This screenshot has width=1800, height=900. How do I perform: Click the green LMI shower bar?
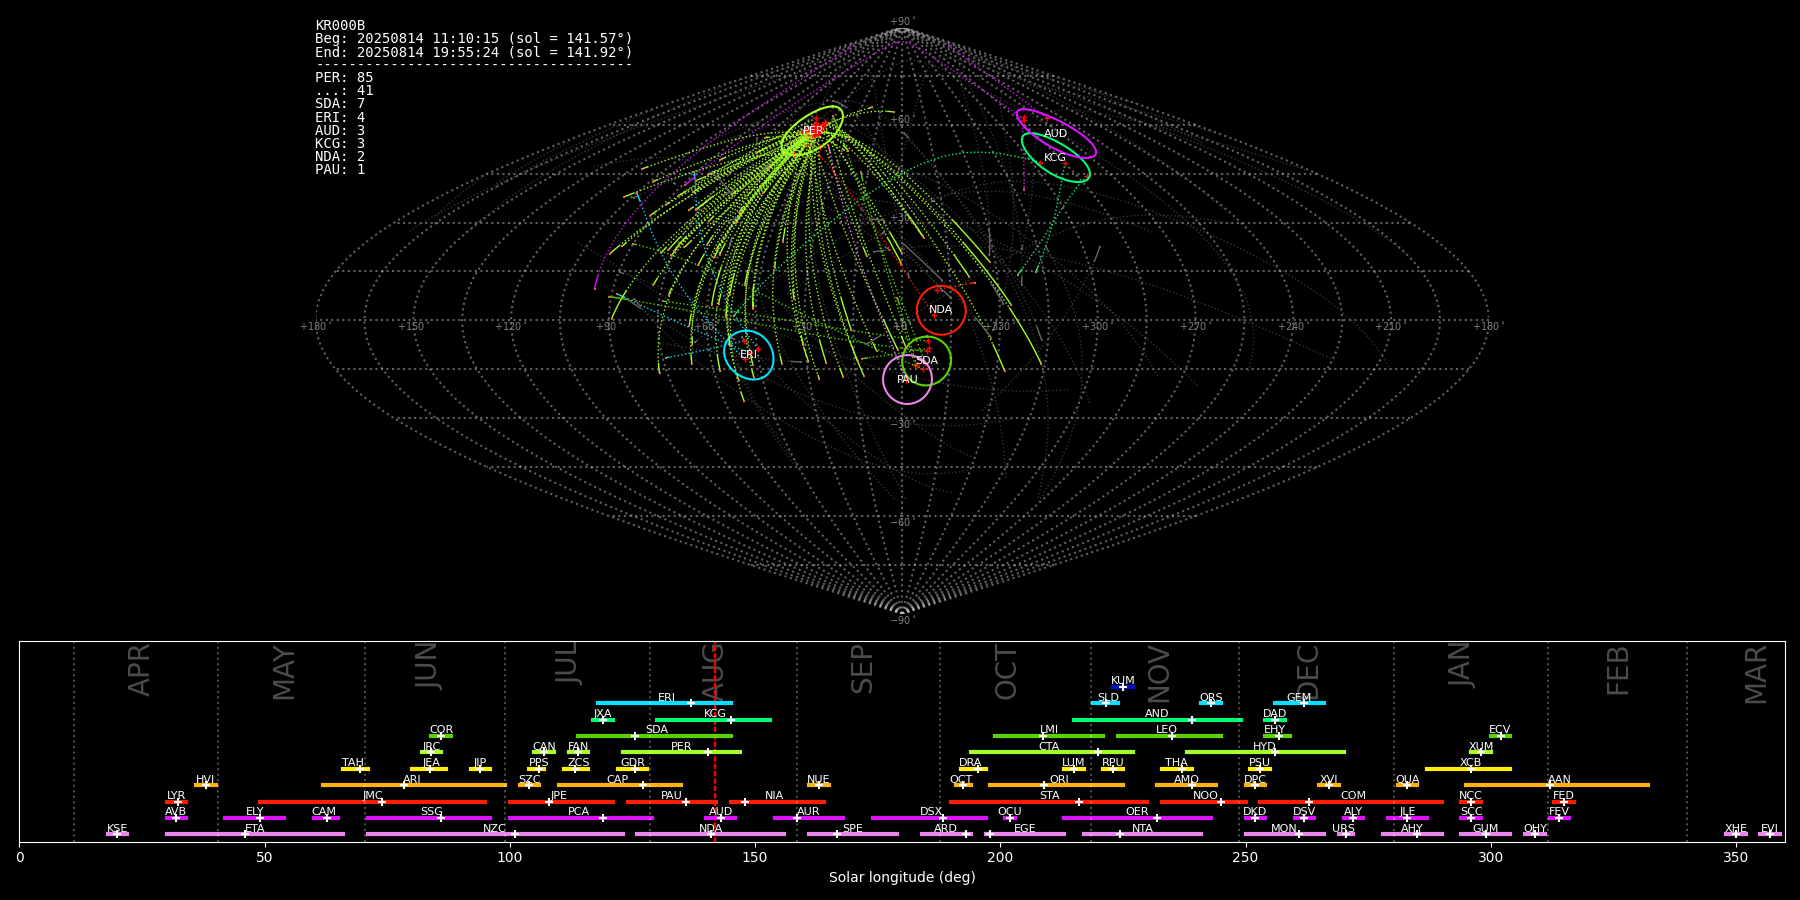(1049, 736)
